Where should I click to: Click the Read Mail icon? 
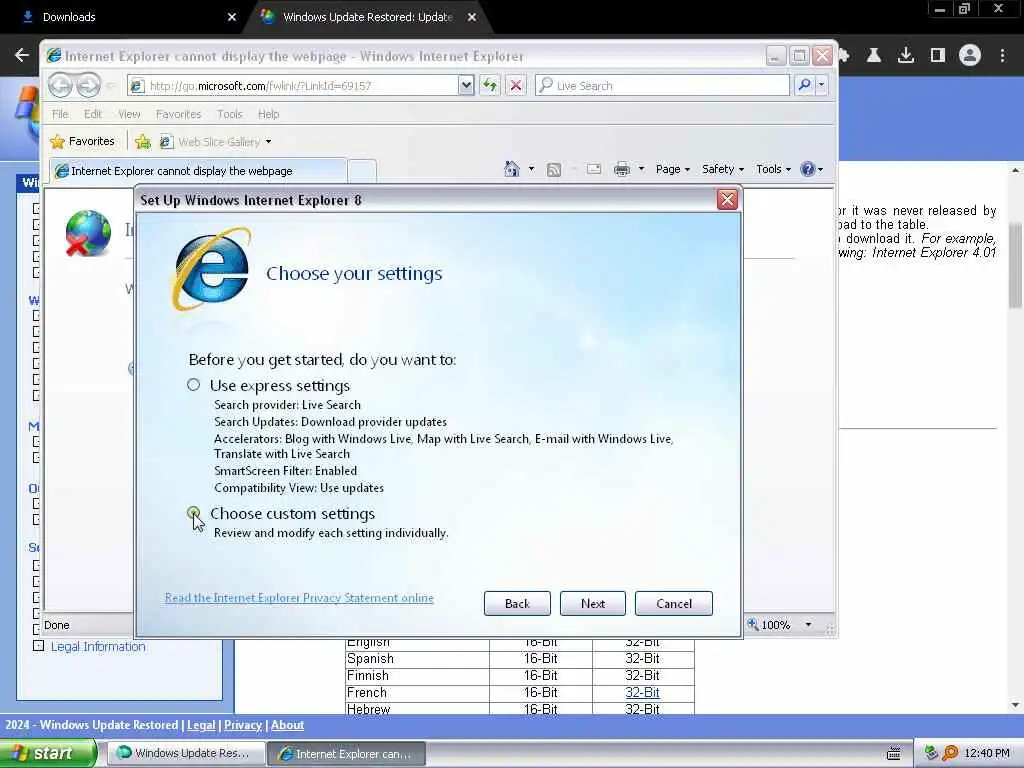pos(594,169)
